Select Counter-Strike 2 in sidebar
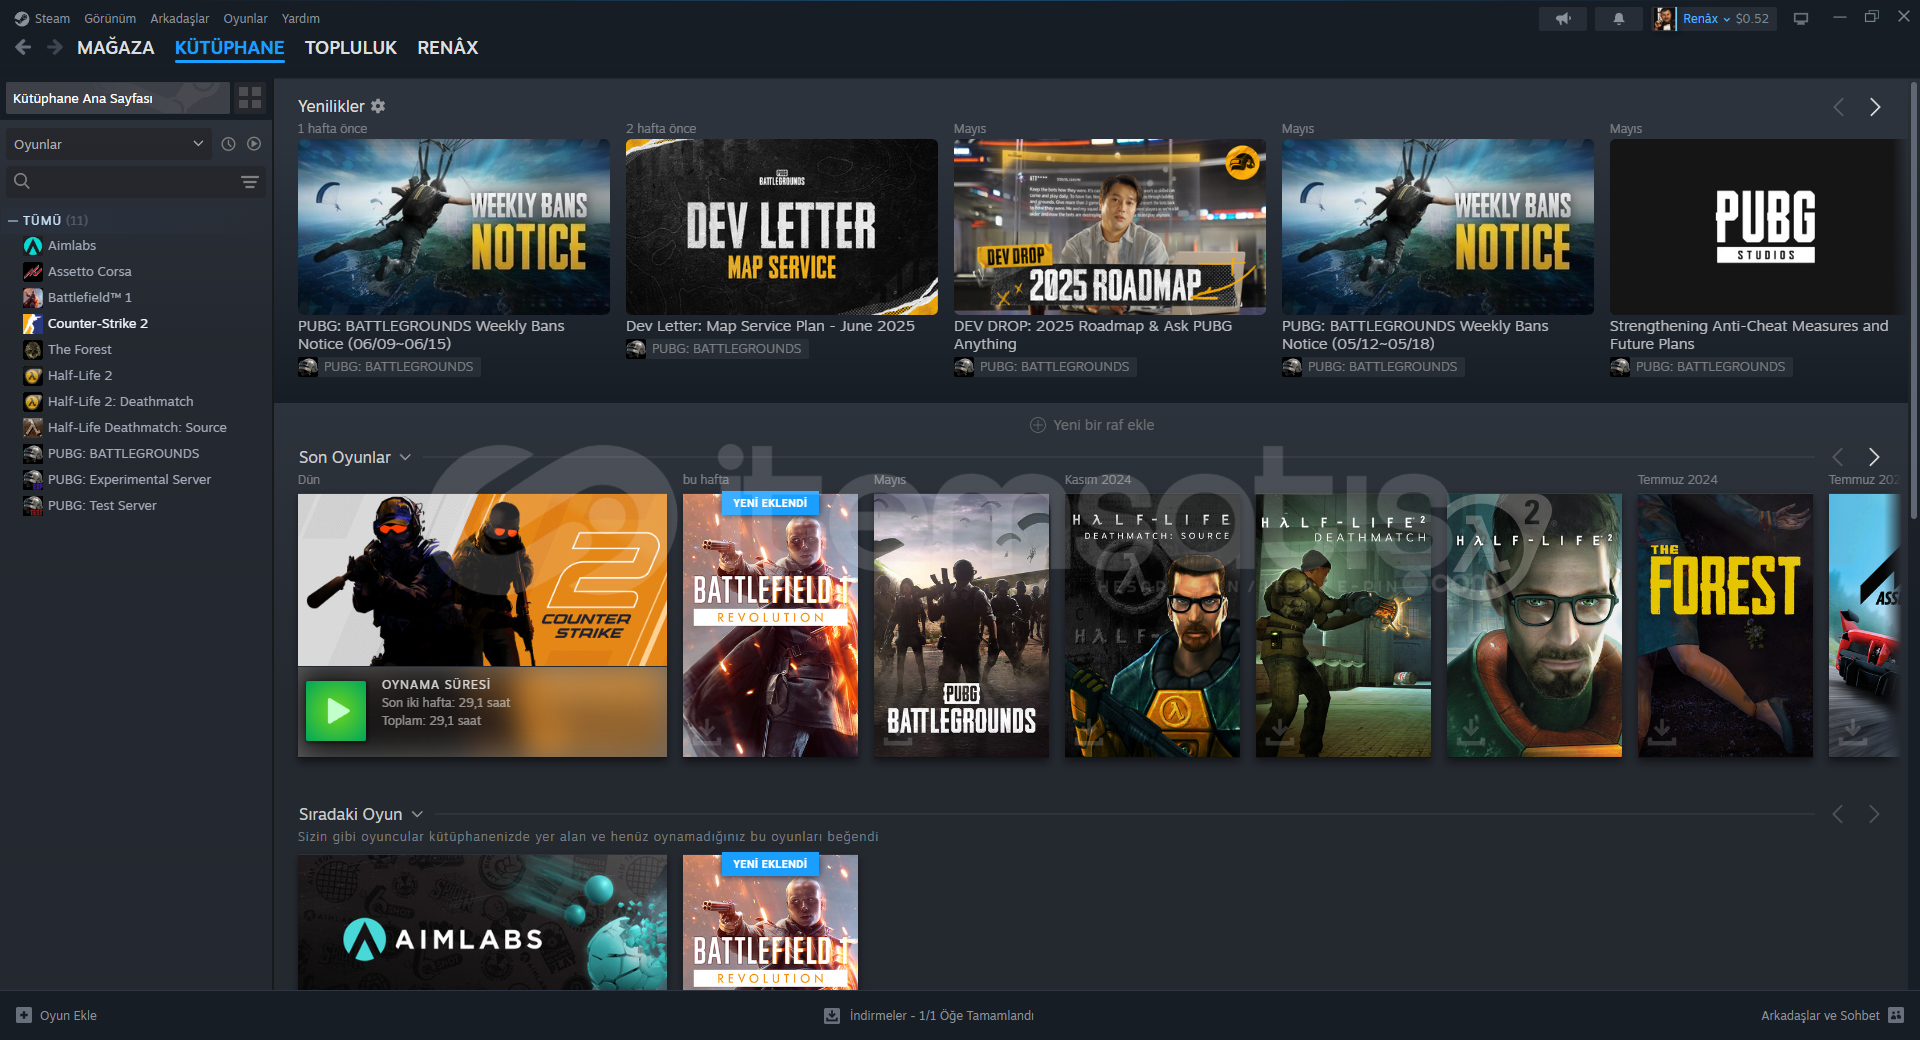The image size is (1920, 1040). (97, 323)
